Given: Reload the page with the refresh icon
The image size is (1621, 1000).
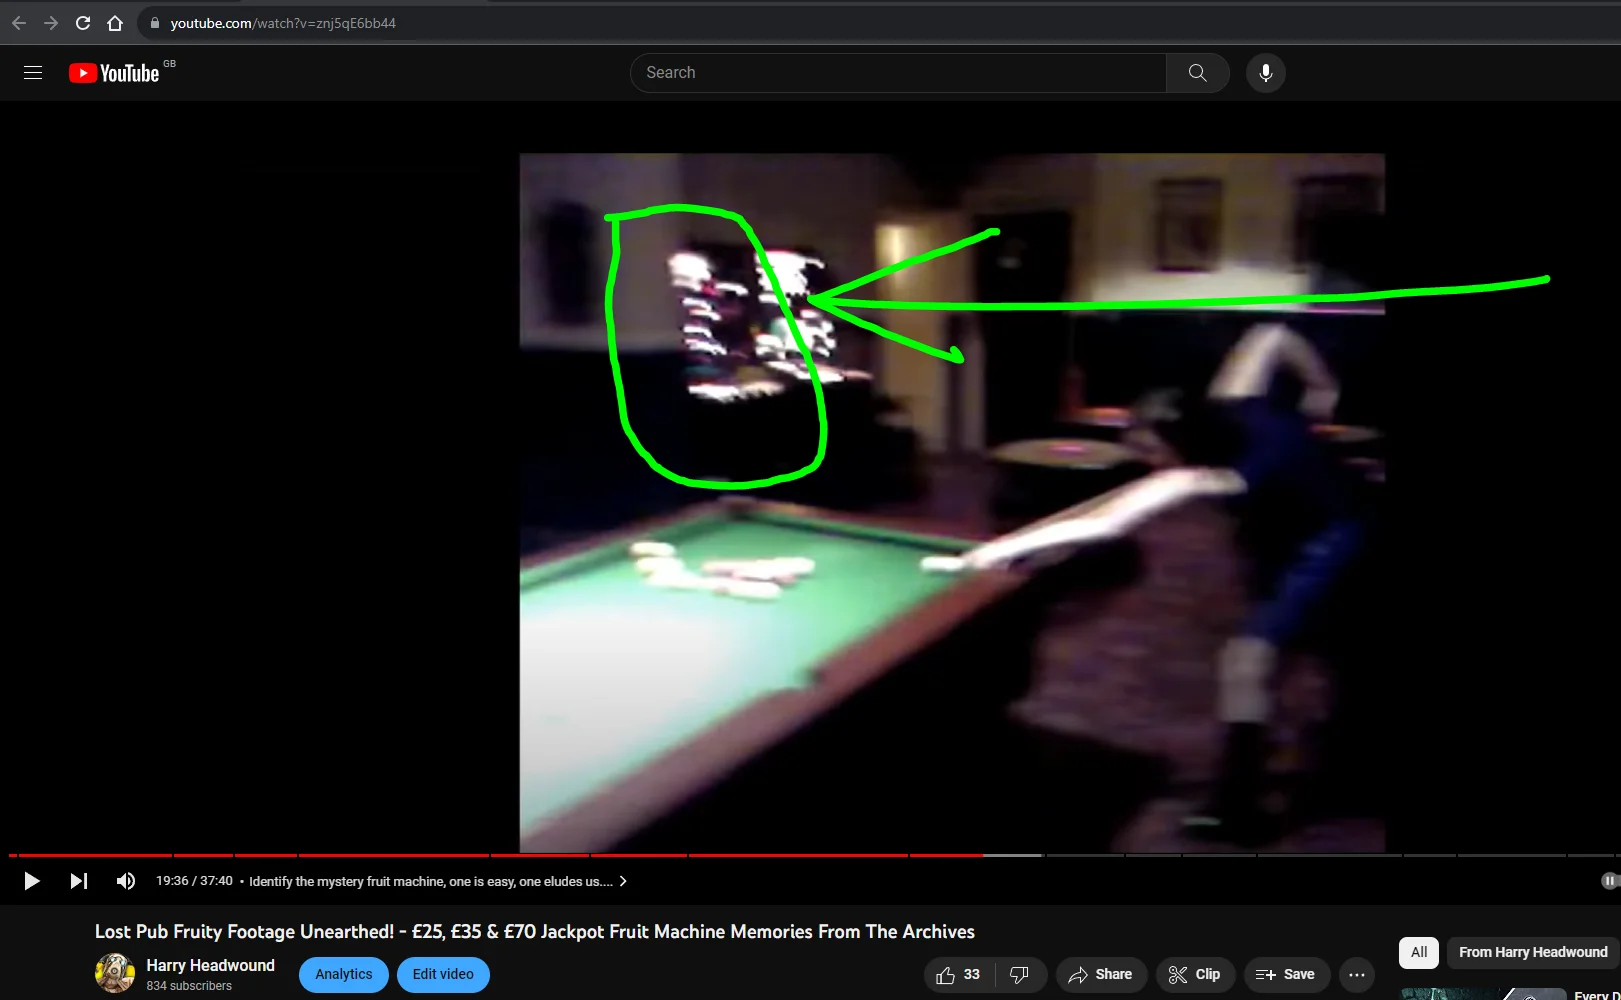Looking at the screenshot, I should (83, 23).
